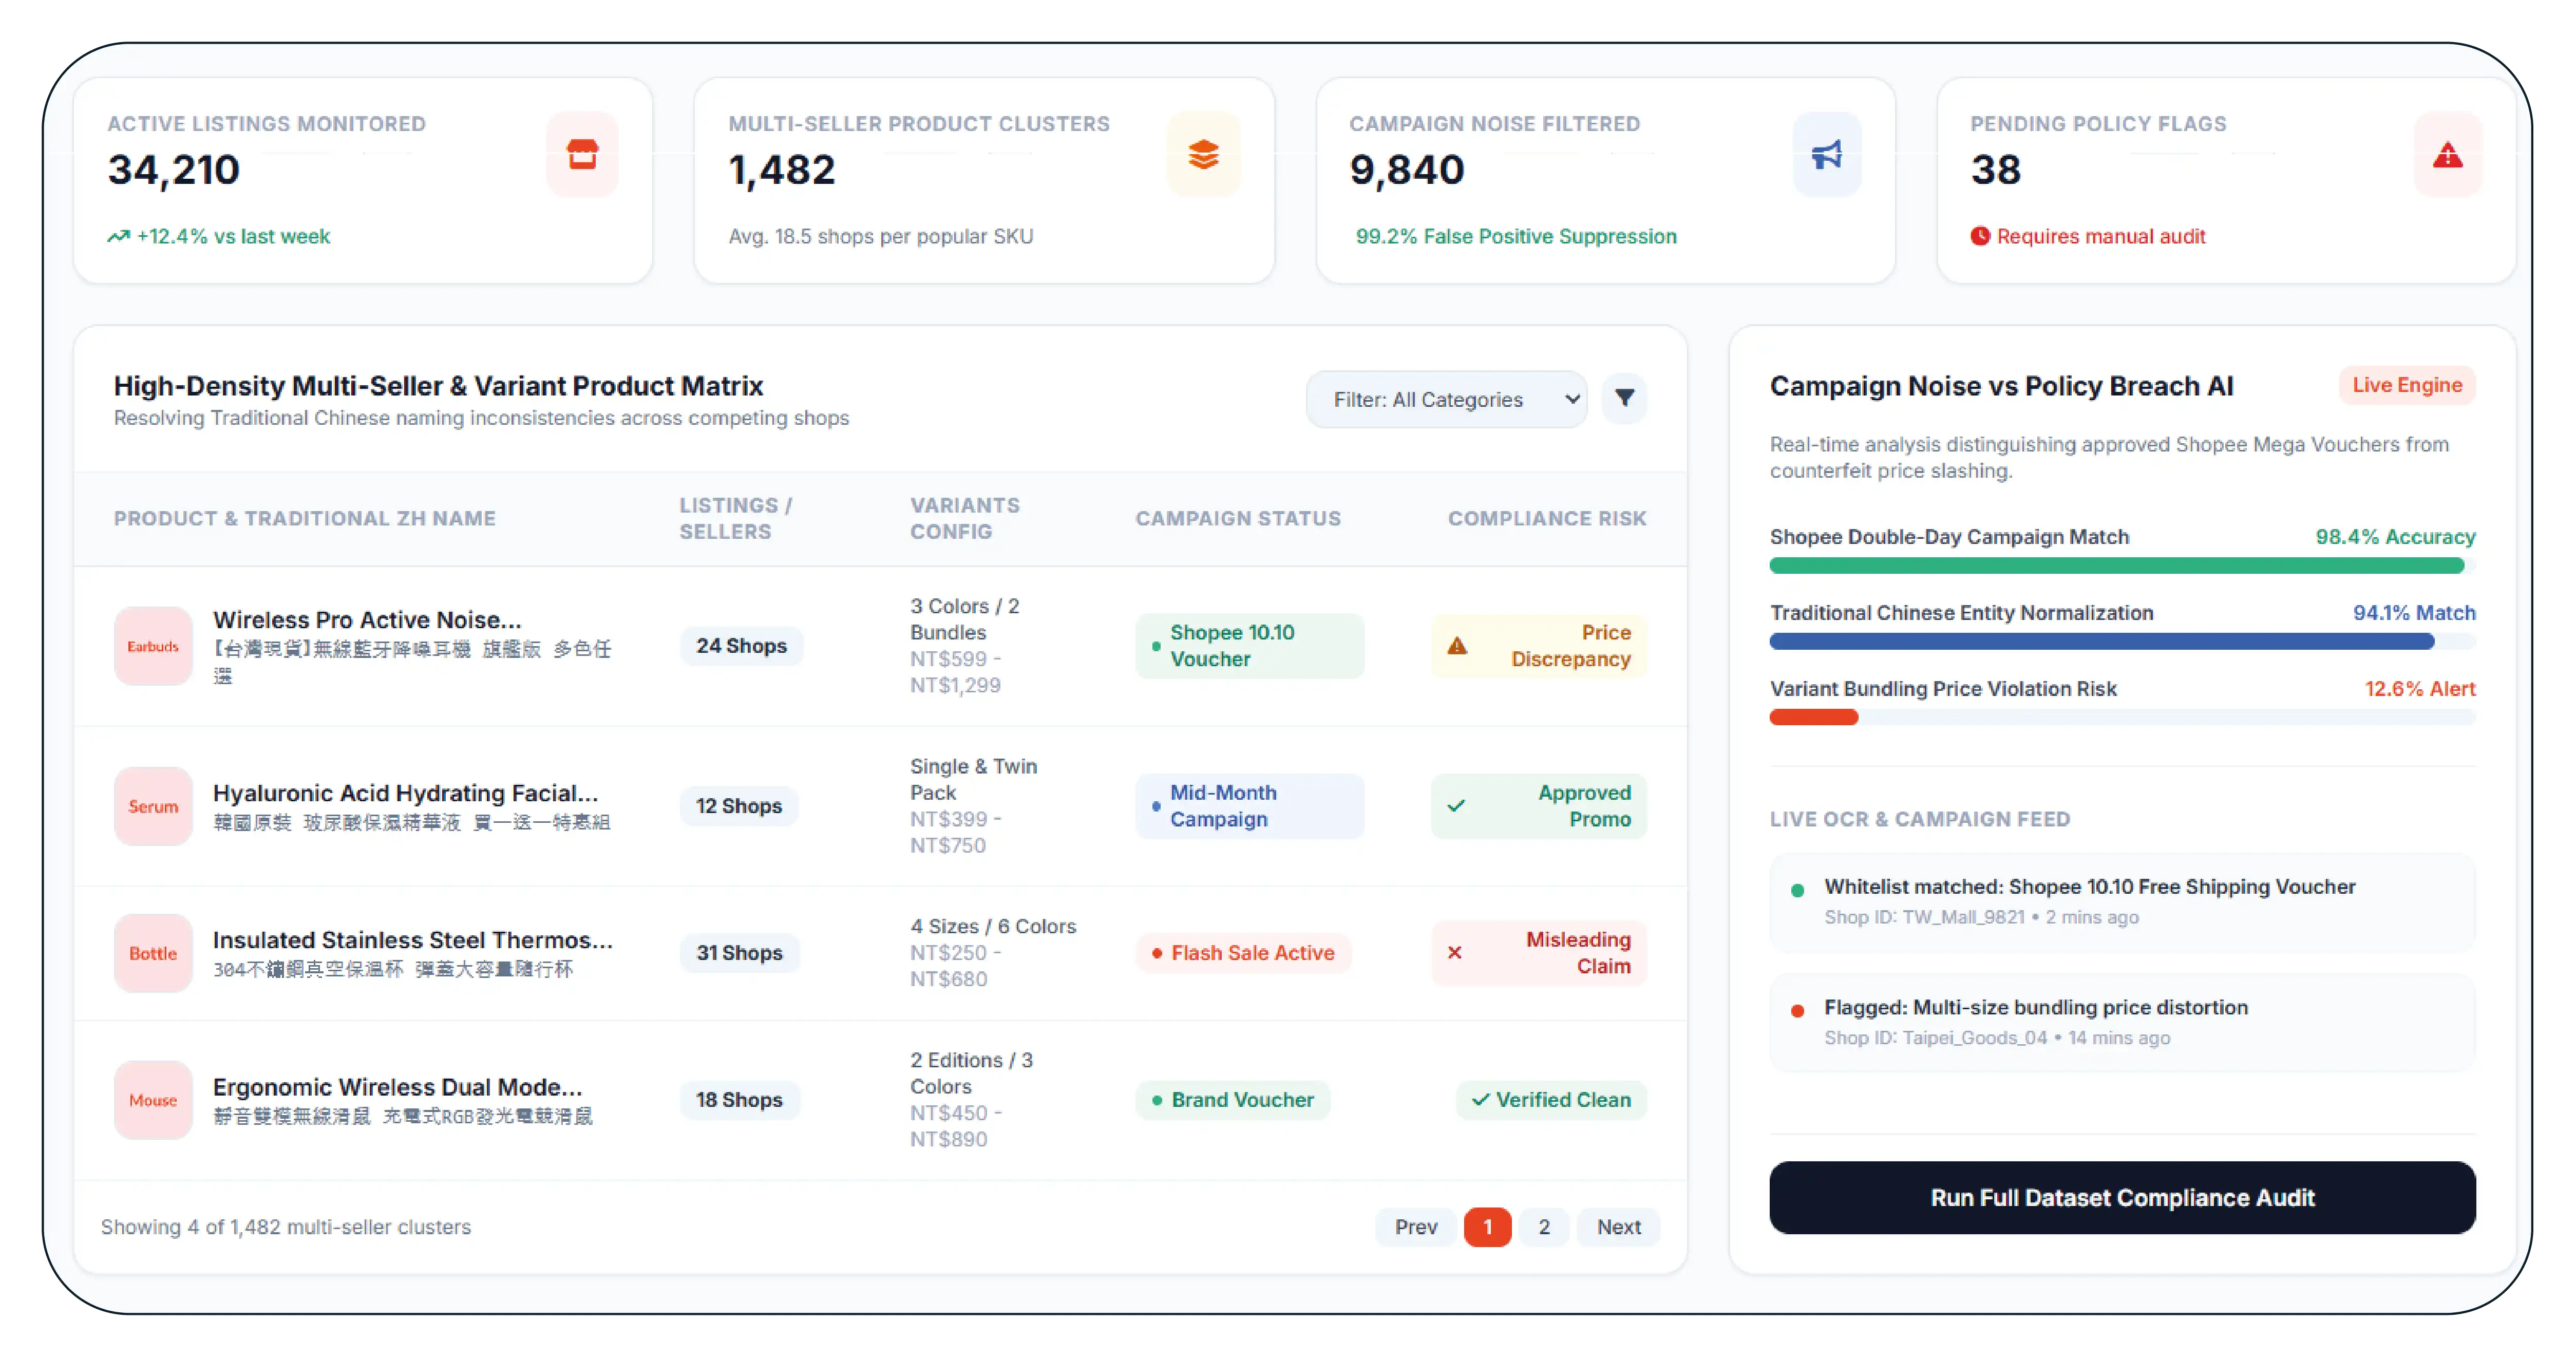This screenshot has width=2576, height=1357.
Task: Click the warning icon in Price Discrepancy badge
Action: tap(1457, 646)
